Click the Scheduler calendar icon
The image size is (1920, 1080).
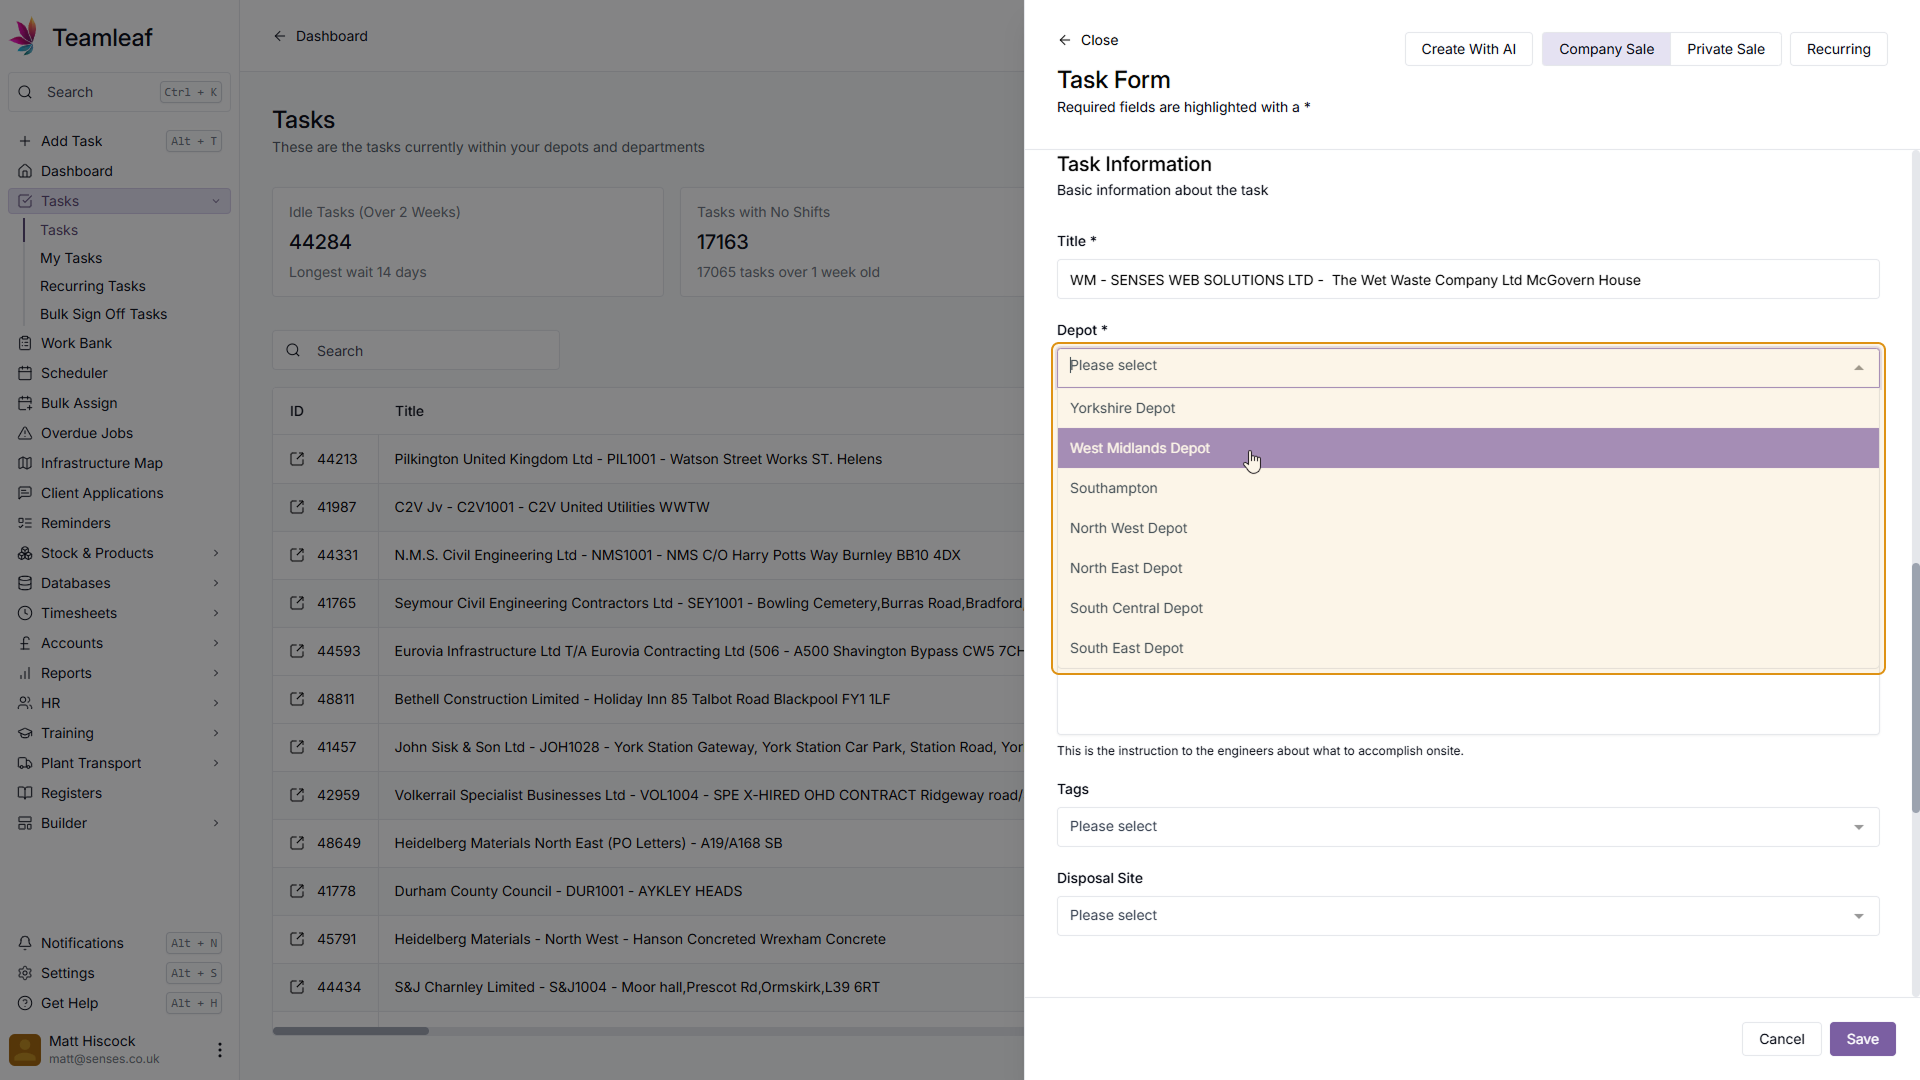25,373
